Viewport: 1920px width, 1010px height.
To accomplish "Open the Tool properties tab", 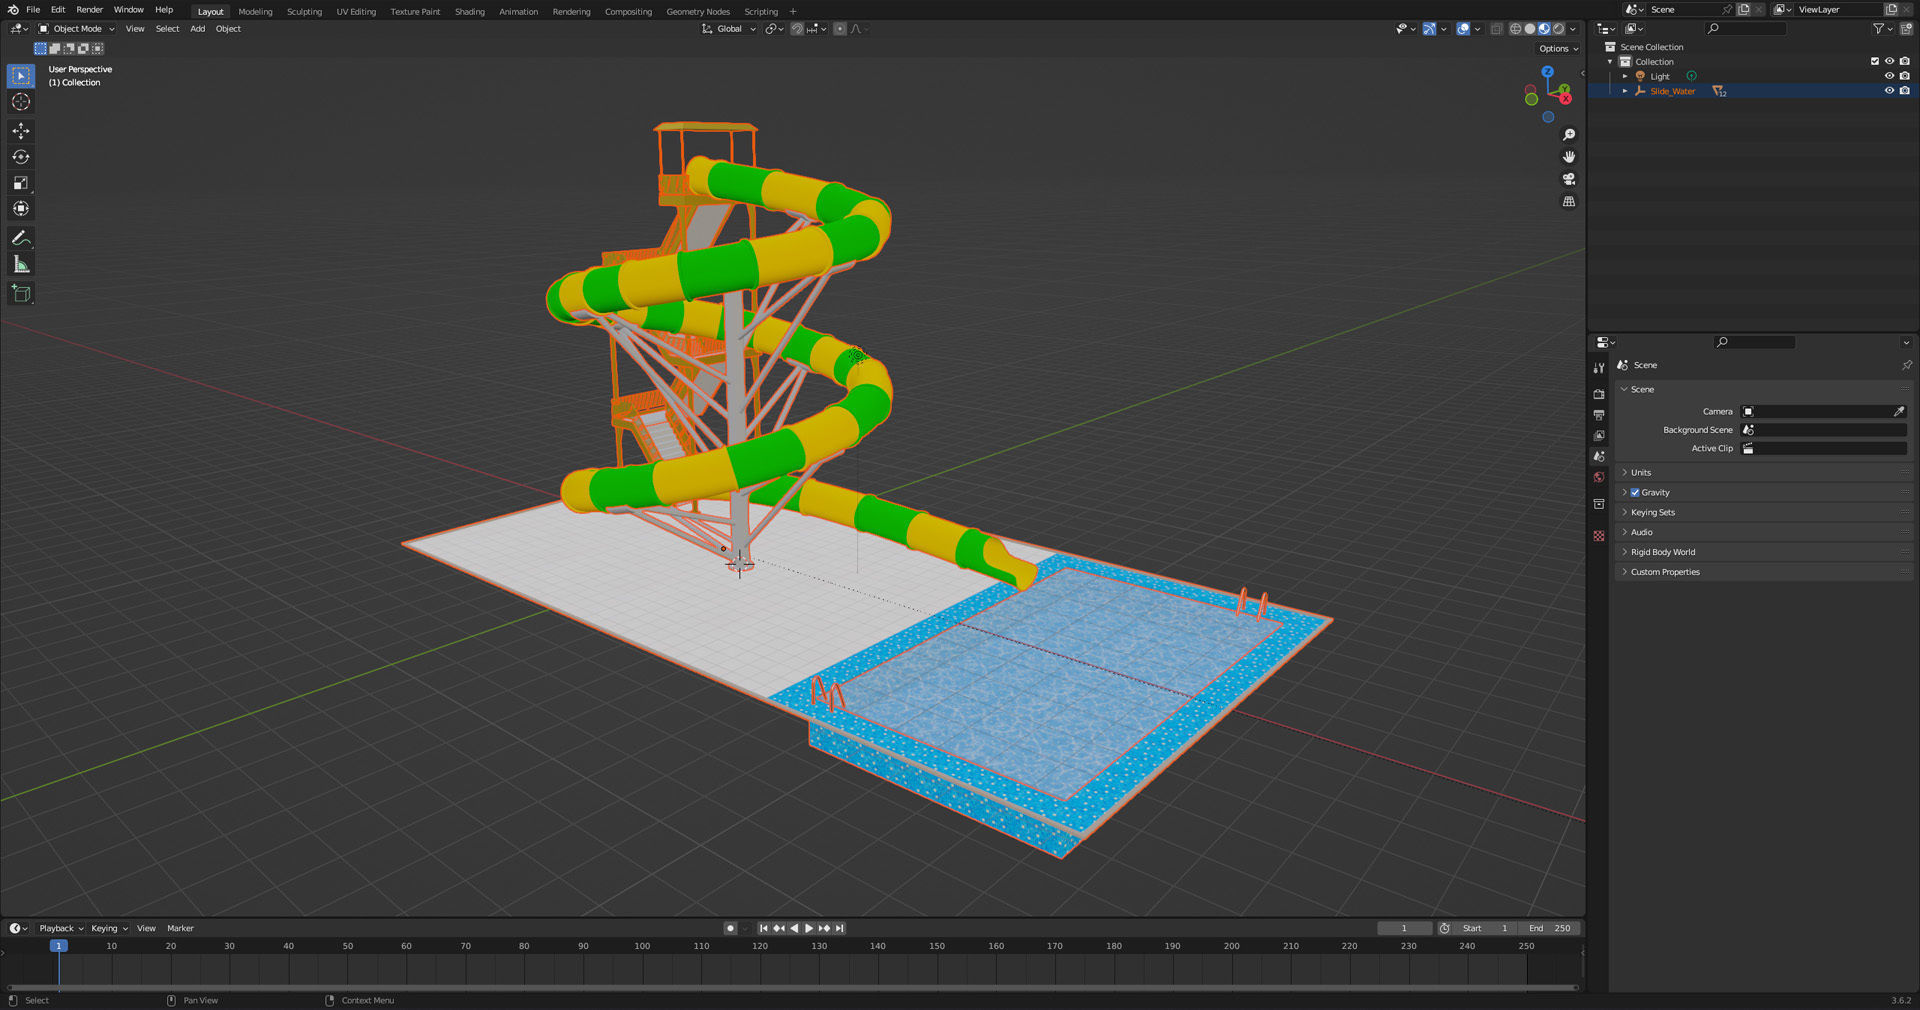I will (1599, 368).
